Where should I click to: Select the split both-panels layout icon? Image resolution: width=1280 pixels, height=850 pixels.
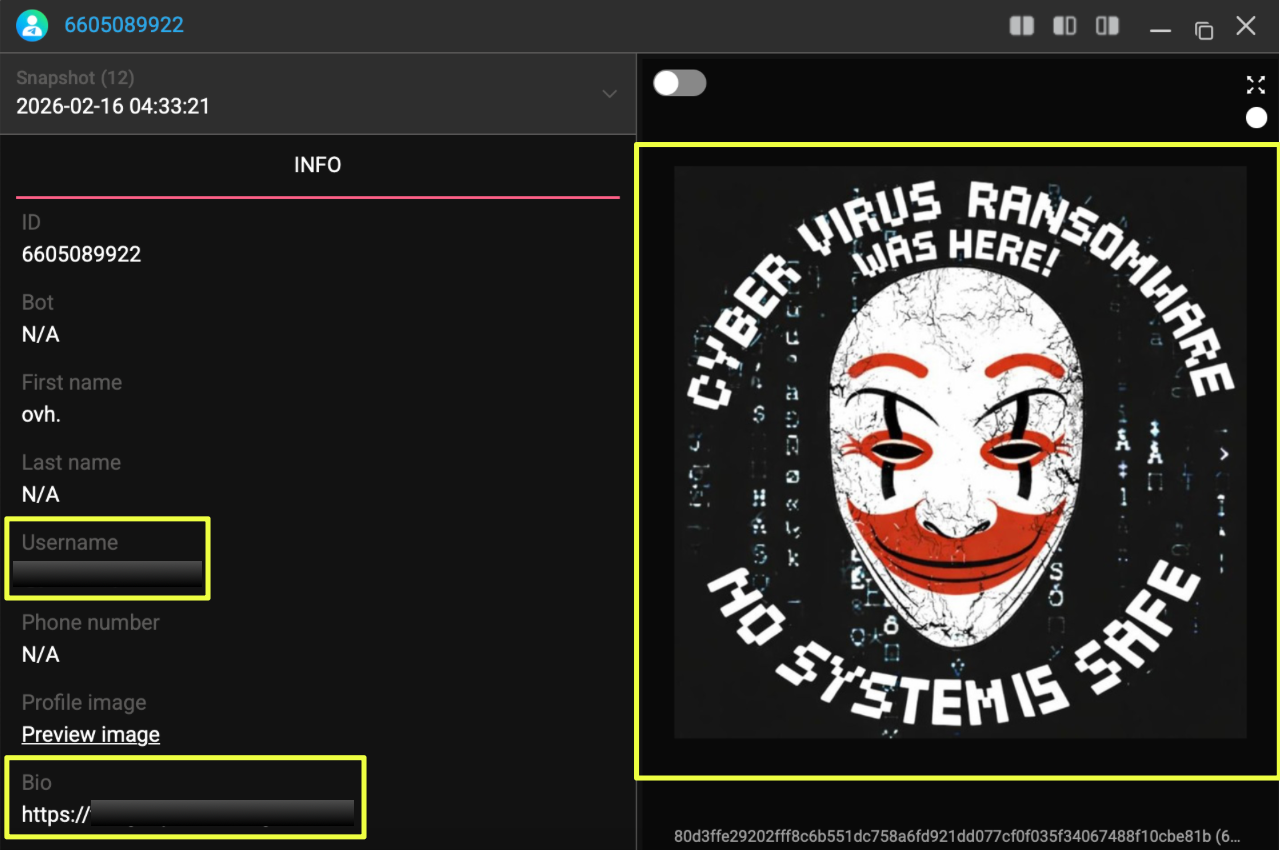pyautogui.click(x=1021, y=26)
